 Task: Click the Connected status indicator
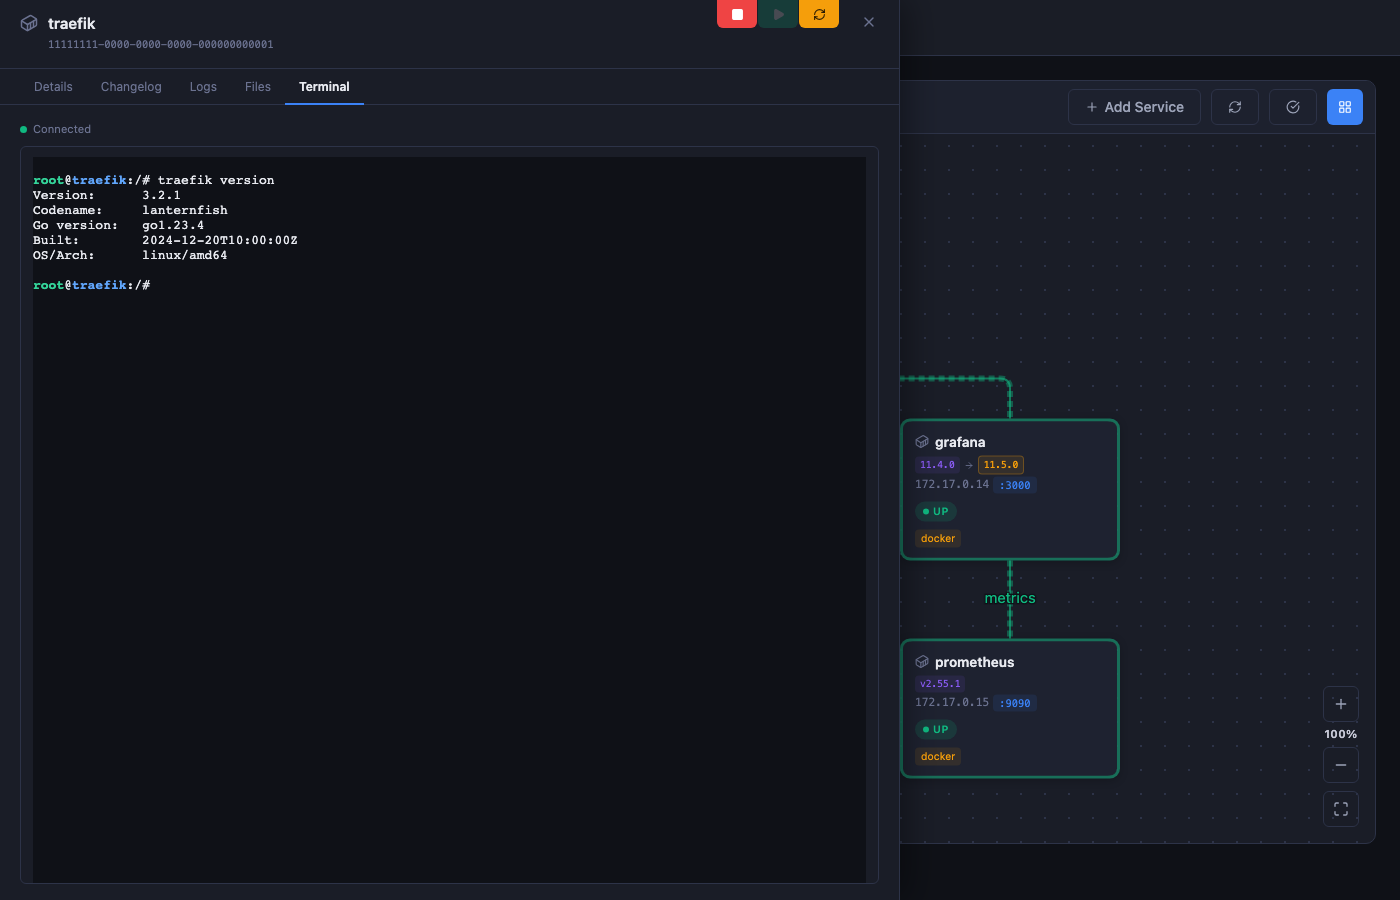click(x=55, y=129)
